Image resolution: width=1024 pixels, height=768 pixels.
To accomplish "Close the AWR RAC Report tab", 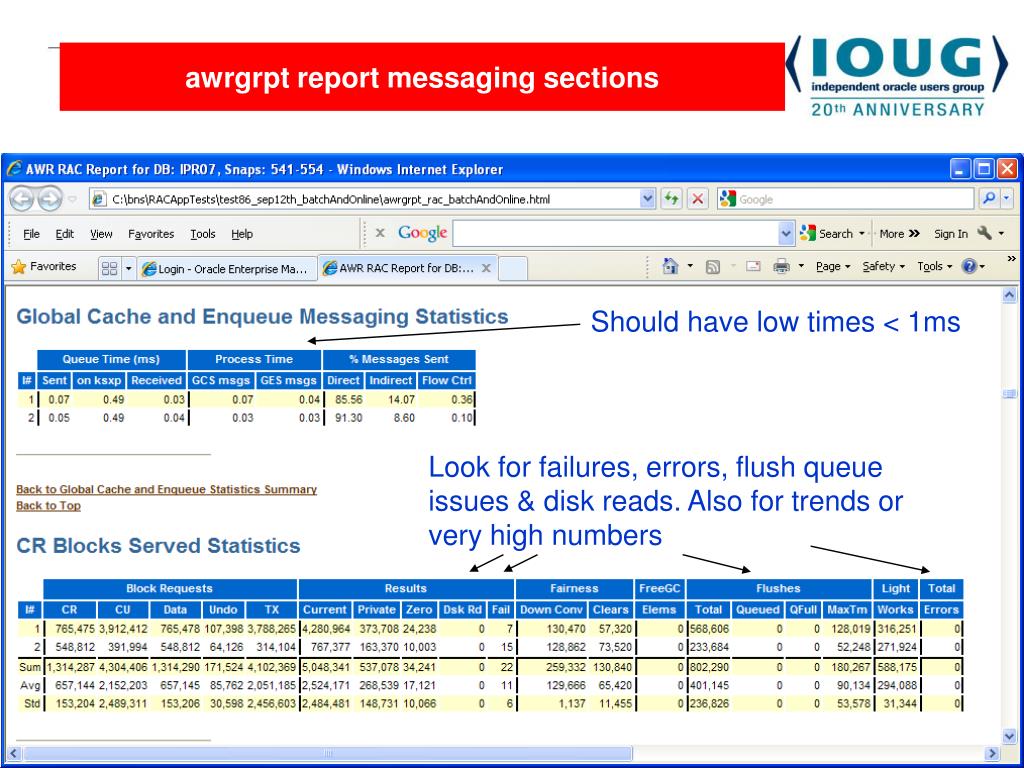I will [486, 268].
